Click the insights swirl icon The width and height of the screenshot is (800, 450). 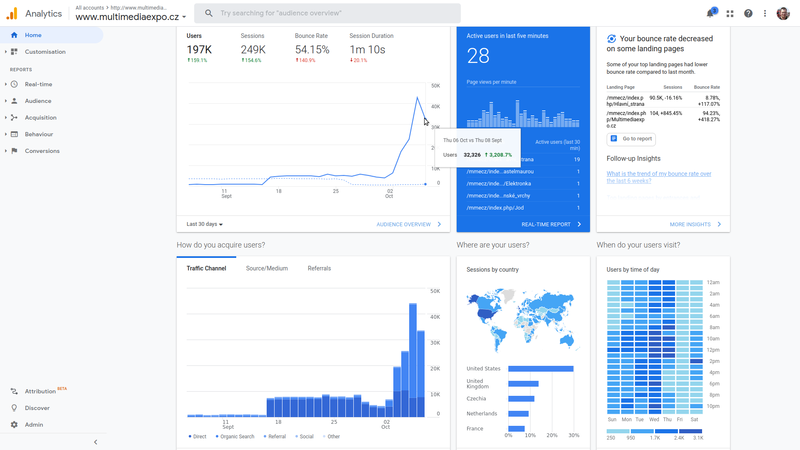coord(611,39)
